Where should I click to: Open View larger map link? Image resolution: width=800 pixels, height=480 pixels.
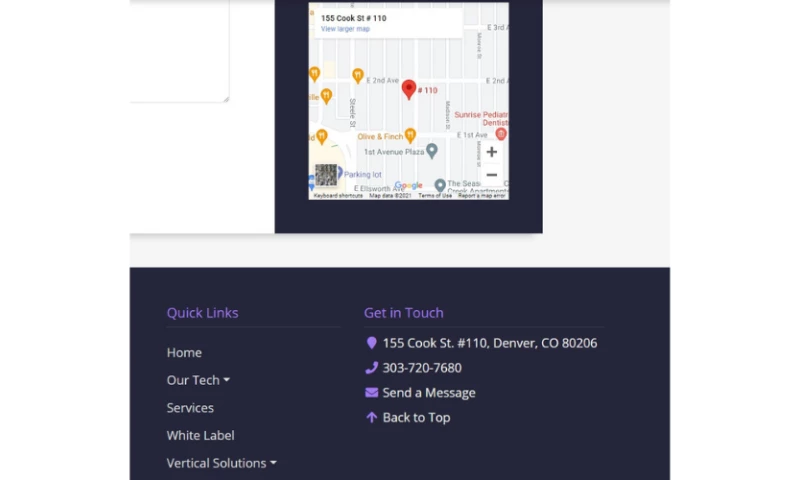click(x=345, y=29)
